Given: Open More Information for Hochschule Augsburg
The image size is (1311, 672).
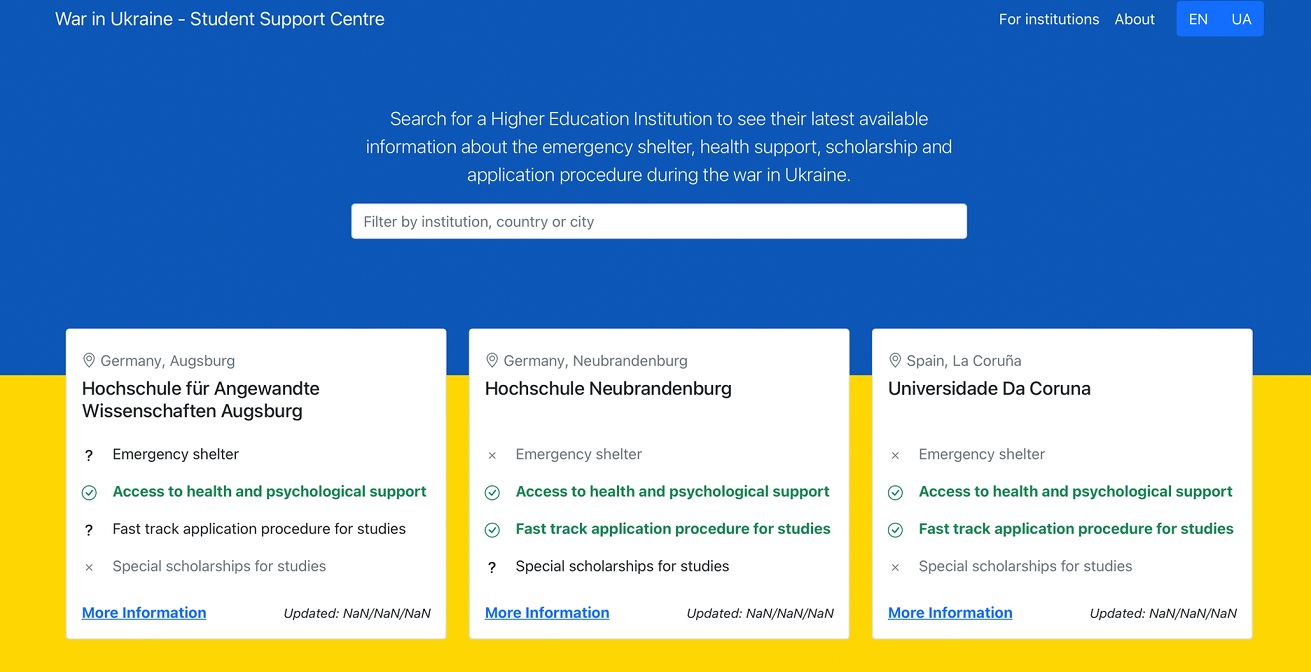Looking at the screenshot, I should (144, 613).
